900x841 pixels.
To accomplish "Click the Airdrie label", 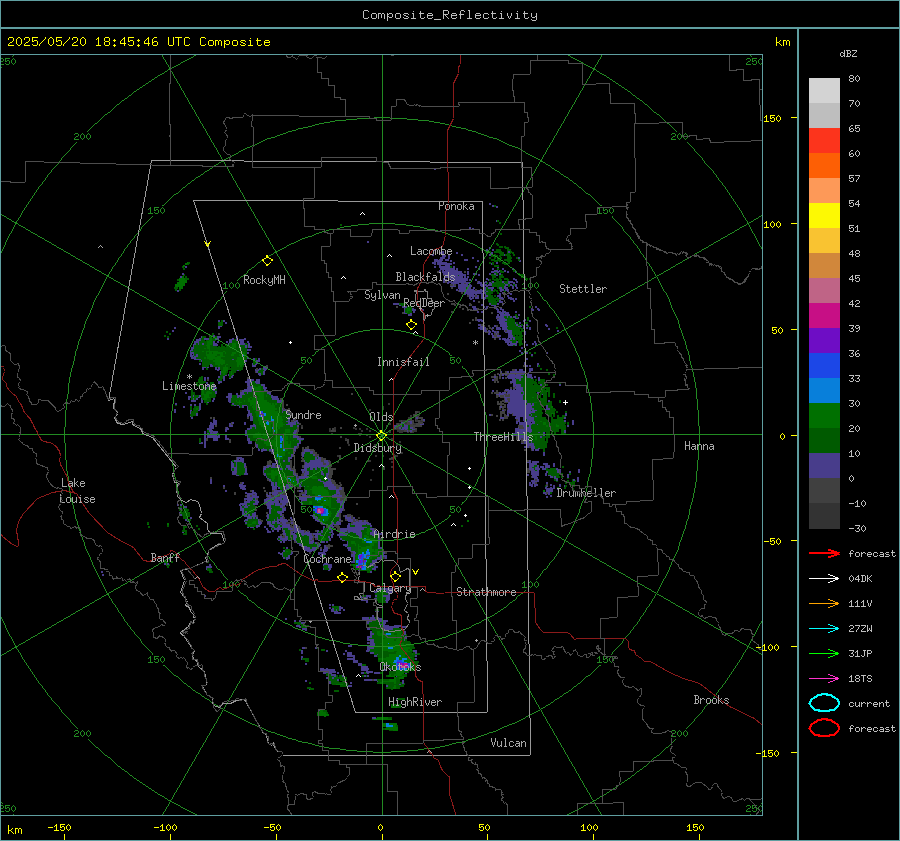I will [394, 534].
